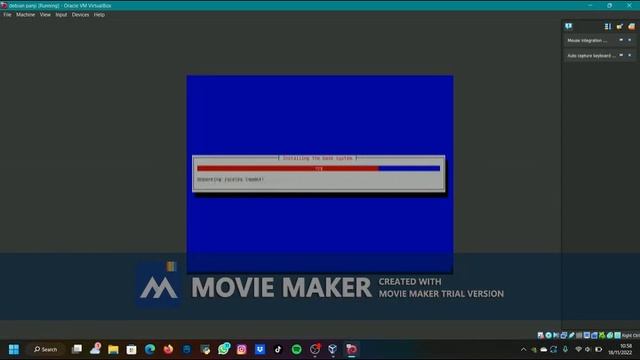The image size is (640, 360).
Task: Dismiss the Mouse integration notification
Action: [630, 40]
